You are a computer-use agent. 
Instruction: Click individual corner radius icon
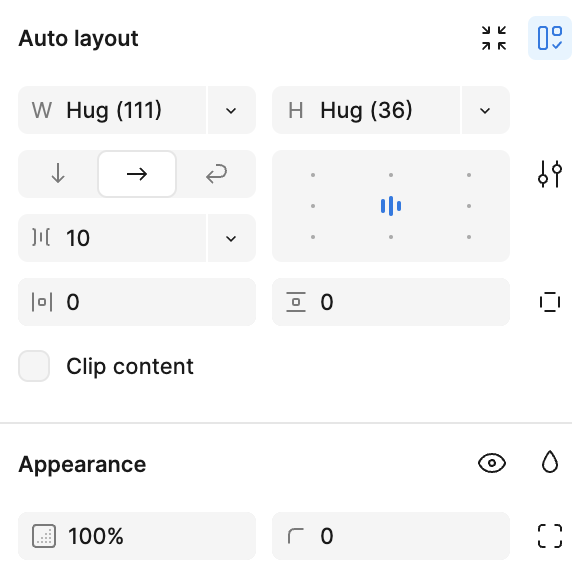click(550, 536)
